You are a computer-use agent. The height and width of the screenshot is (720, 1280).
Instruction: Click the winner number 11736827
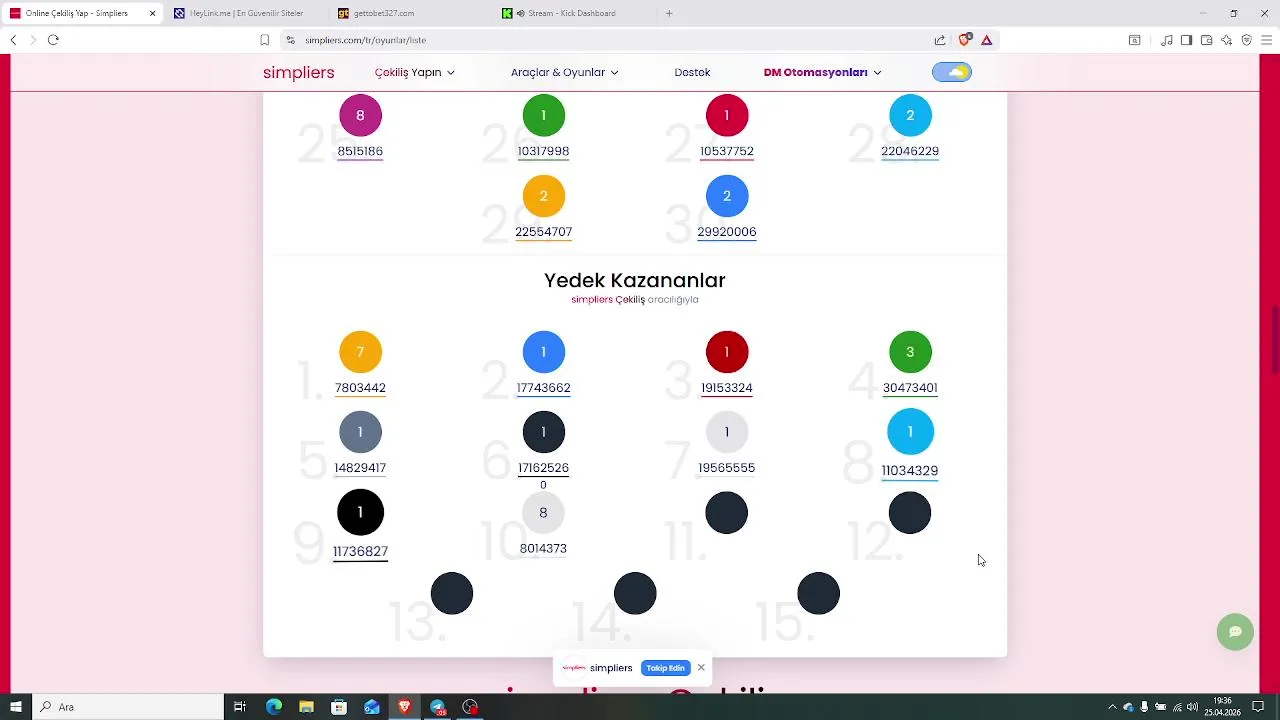coord(360,551)
